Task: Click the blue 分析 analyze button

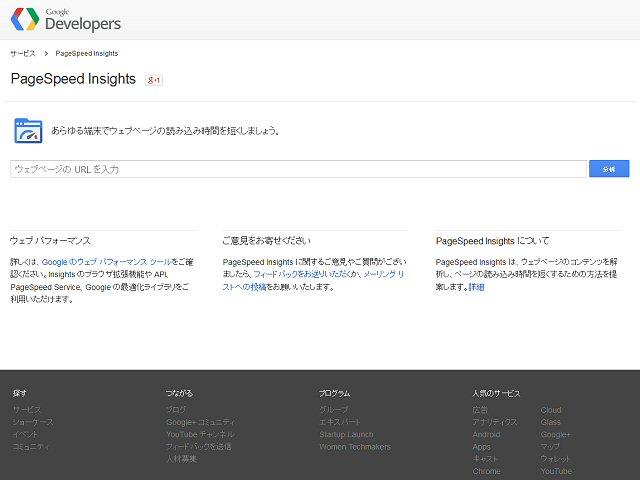Action: pos(609,169)
